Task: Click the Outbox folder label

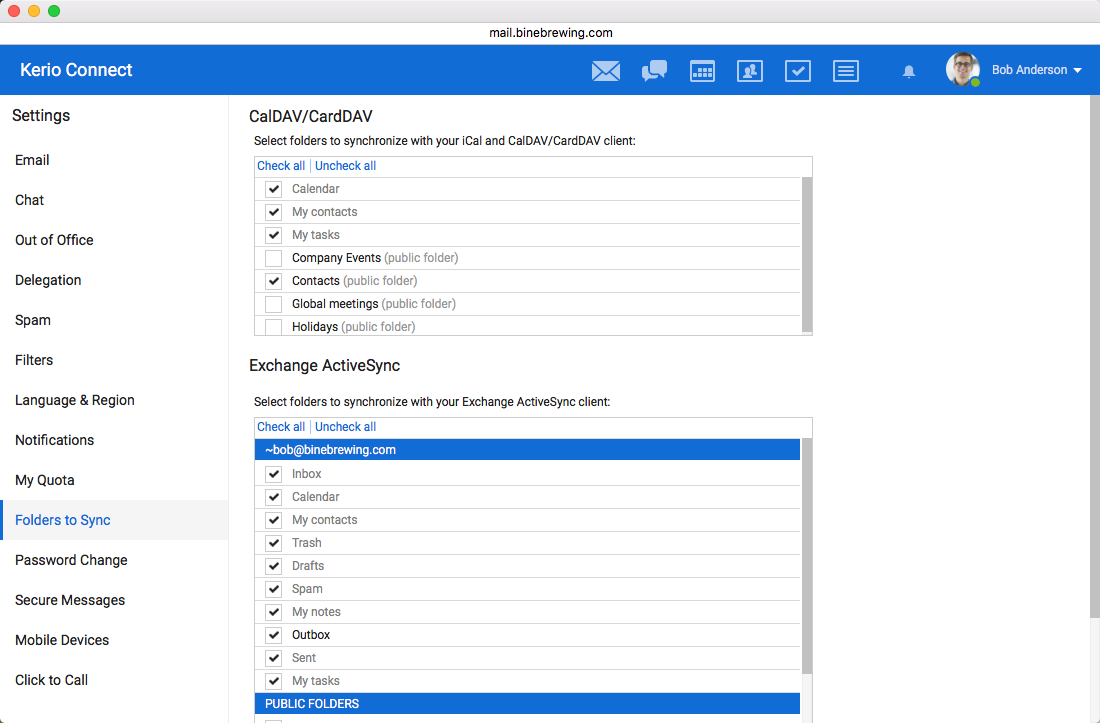Action: coord(311,635)
